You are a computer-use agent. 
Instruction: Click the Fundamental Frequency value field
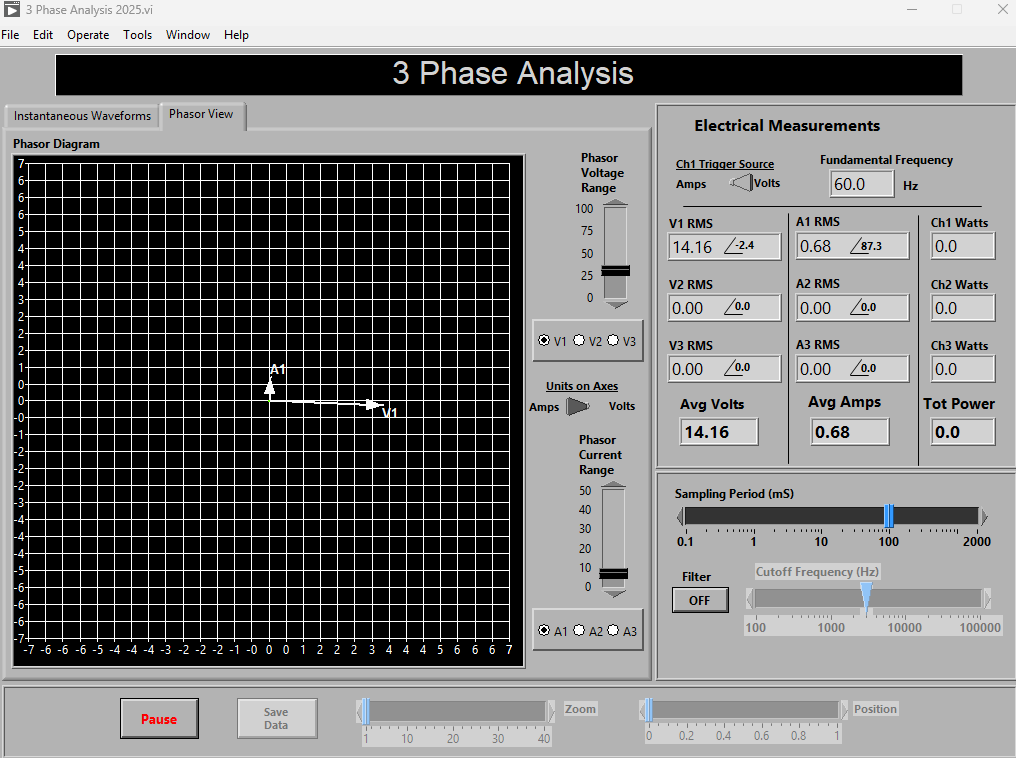tap(861, 185)
